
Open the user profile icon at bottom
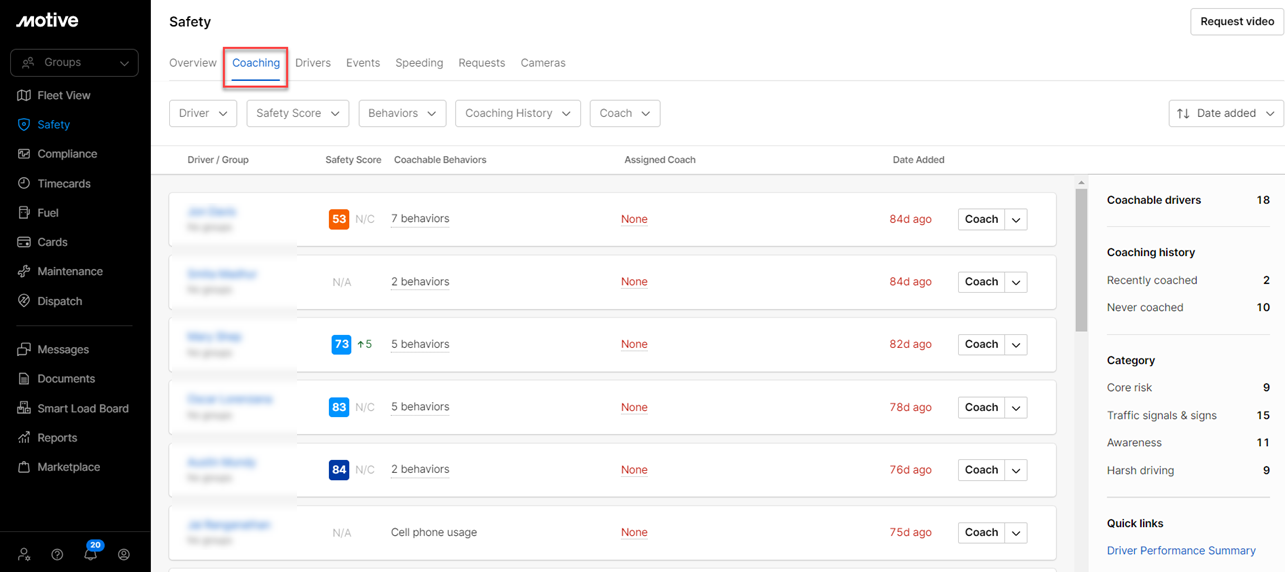click(x=124, y=554)
